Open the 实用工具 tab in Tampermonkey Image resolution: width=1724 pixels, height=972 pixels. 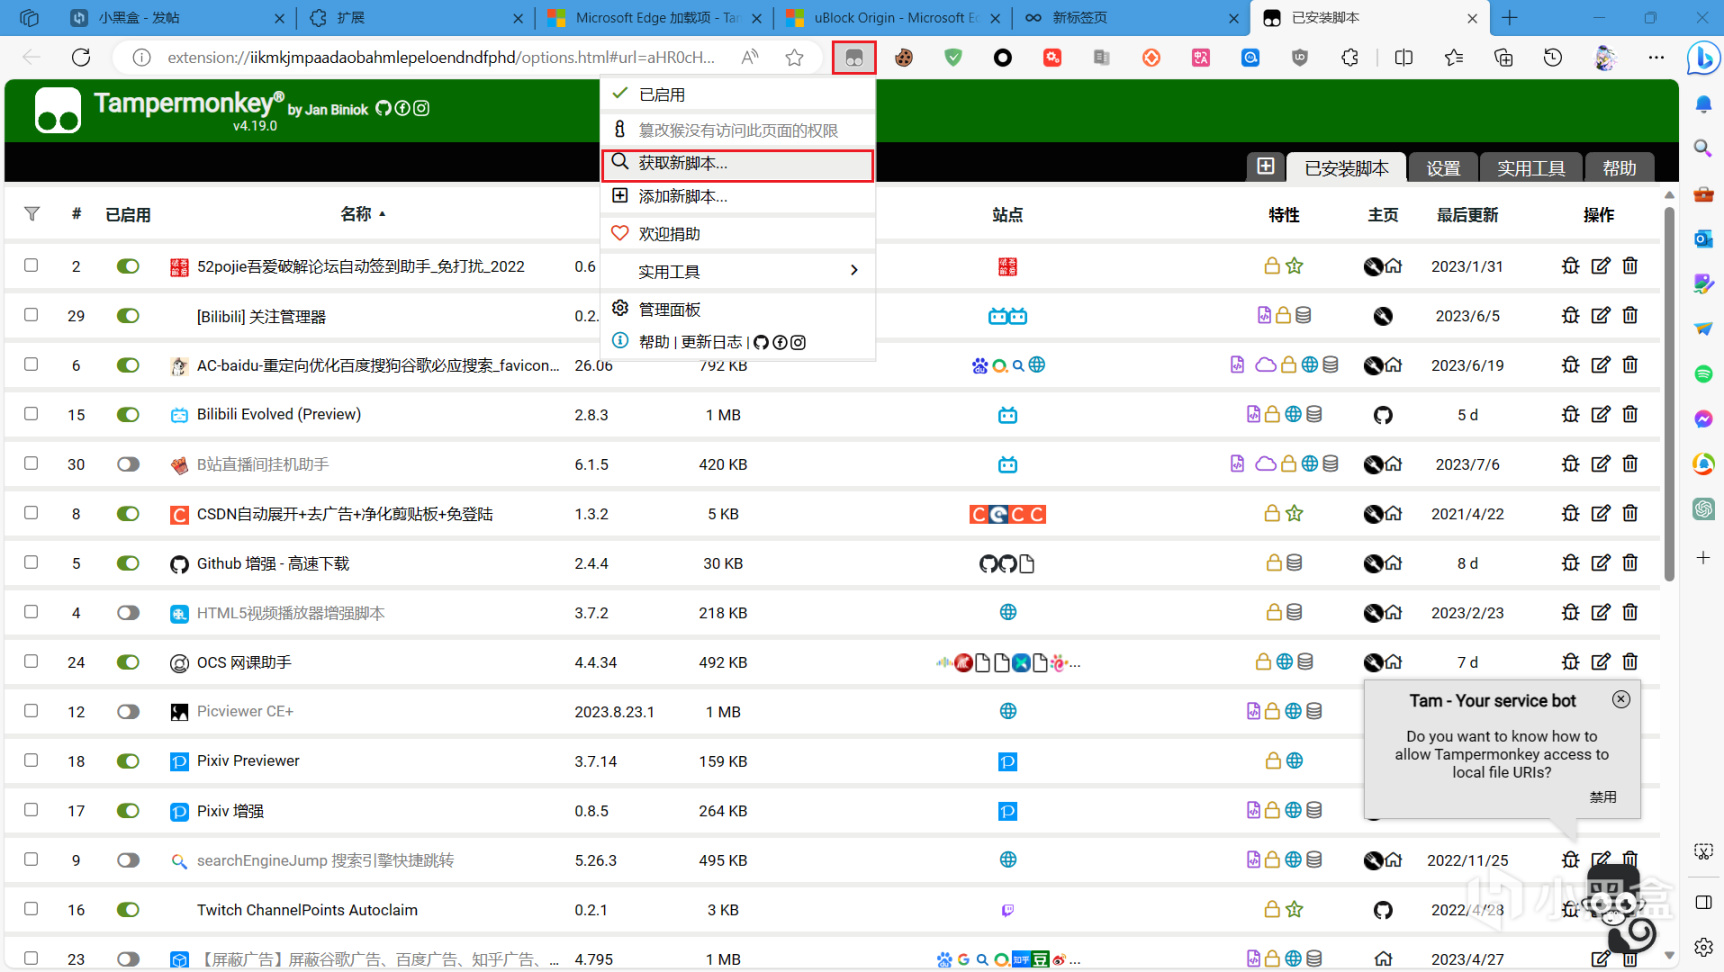pos(1531,168)
